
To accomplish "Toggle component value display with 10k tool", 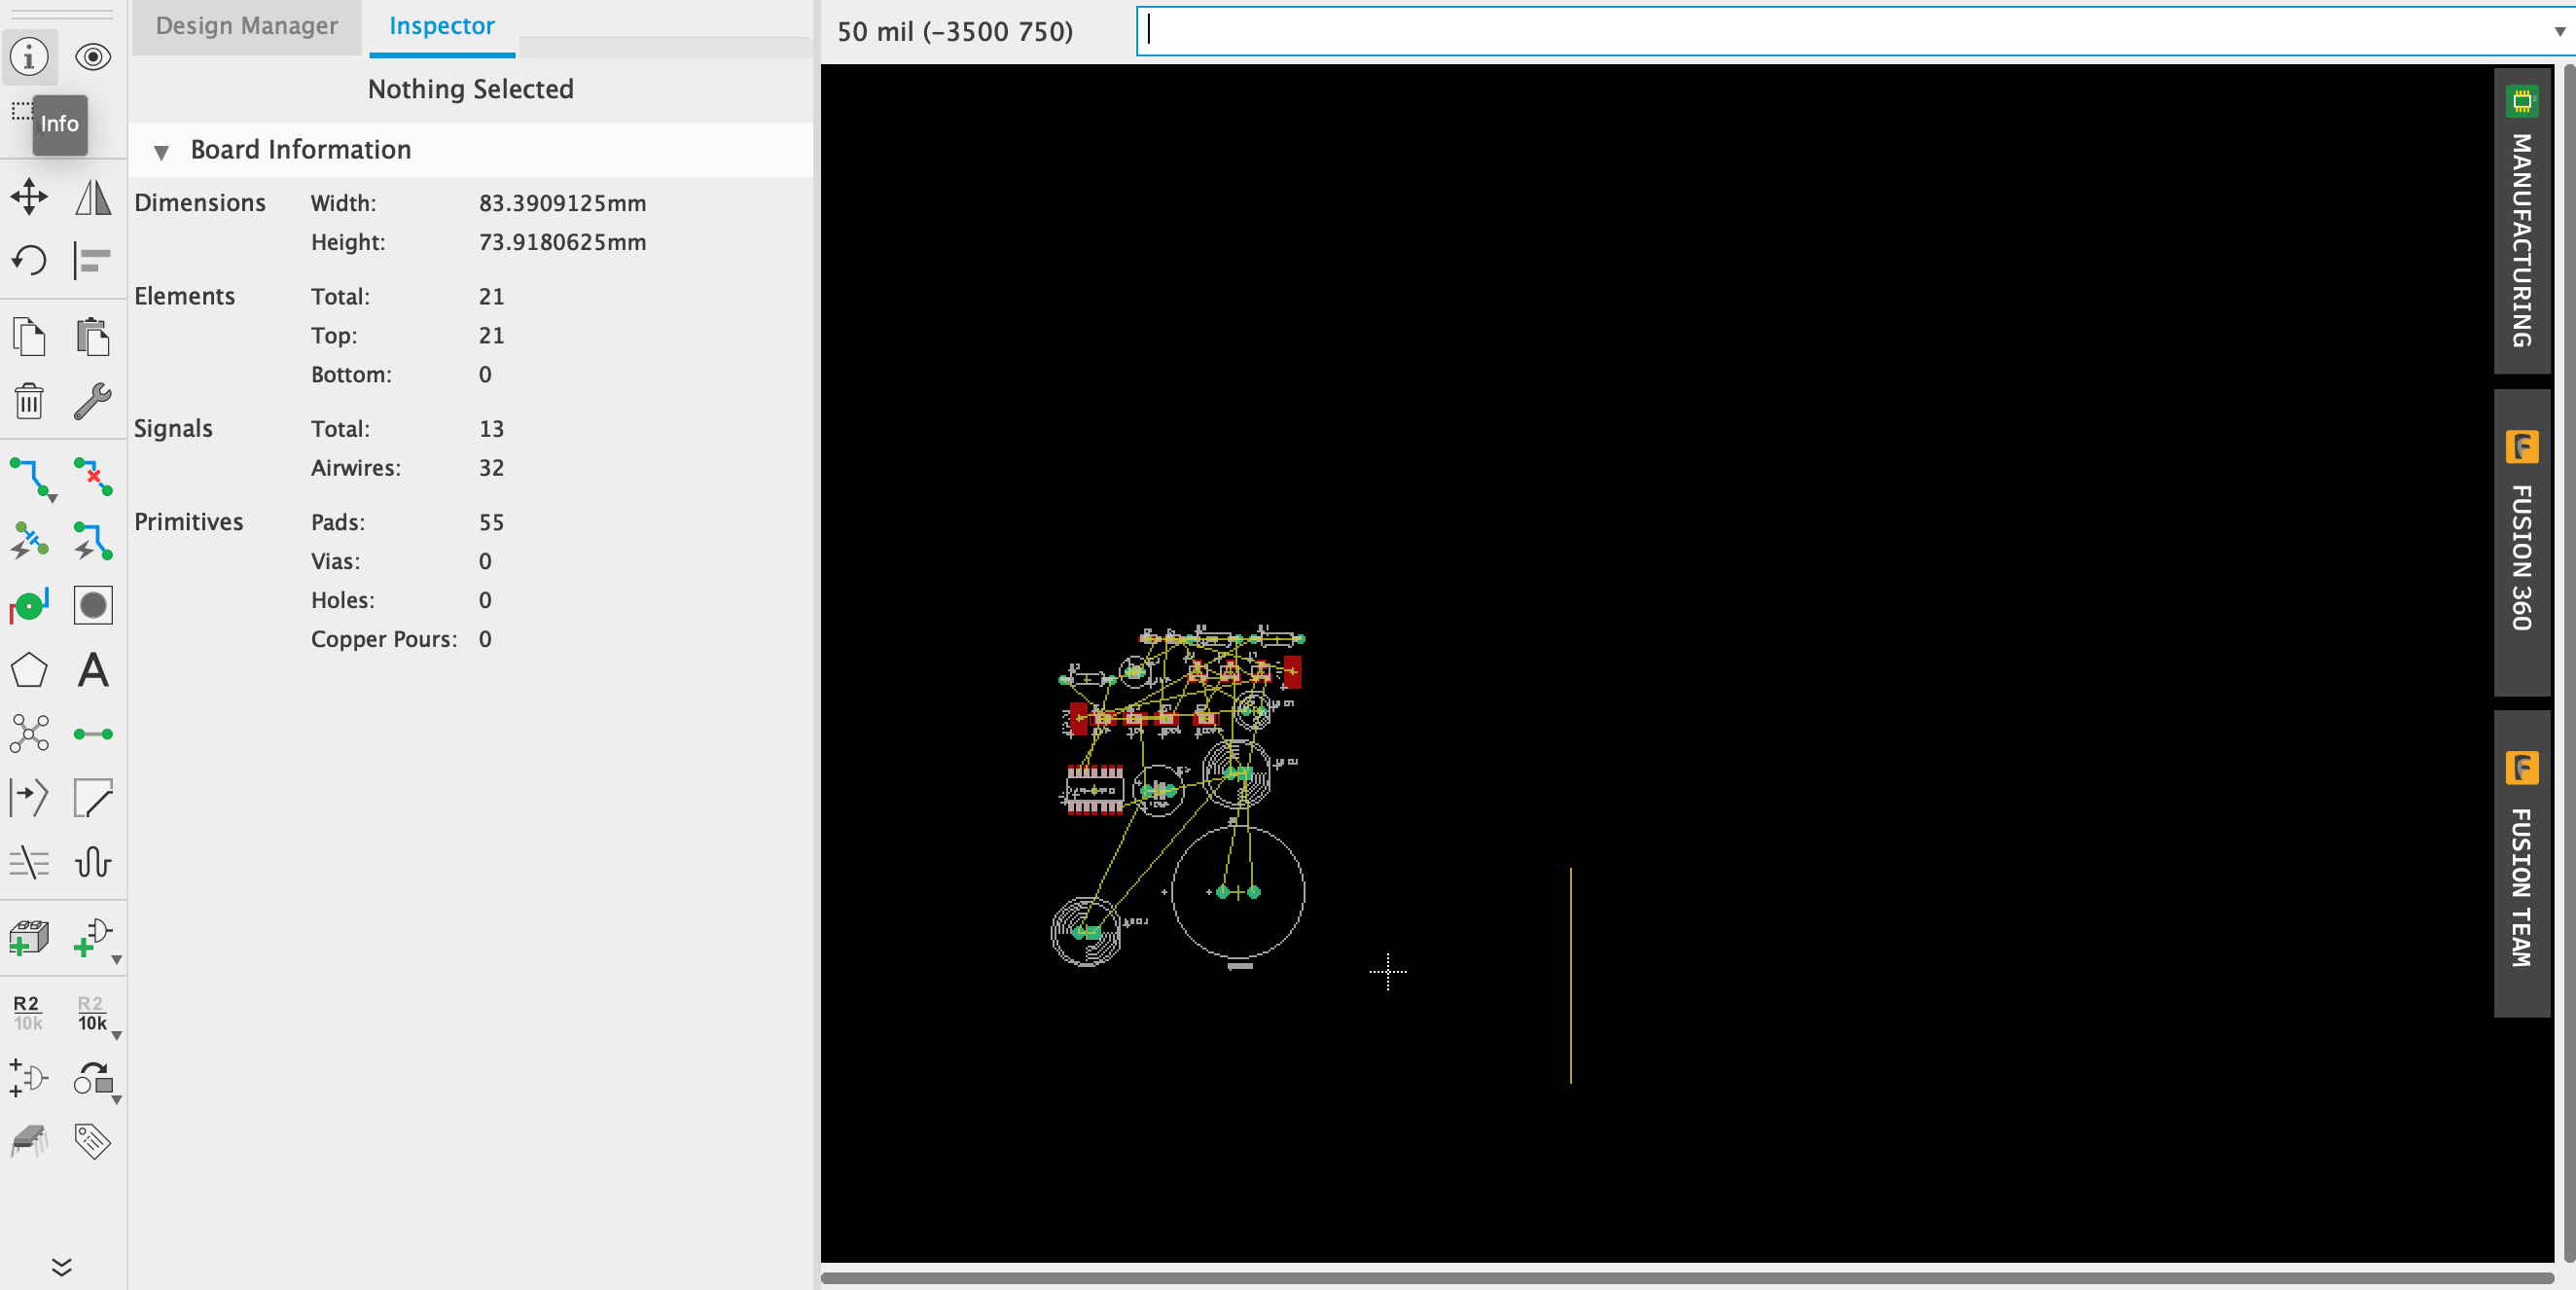I will click(92, 1012).
